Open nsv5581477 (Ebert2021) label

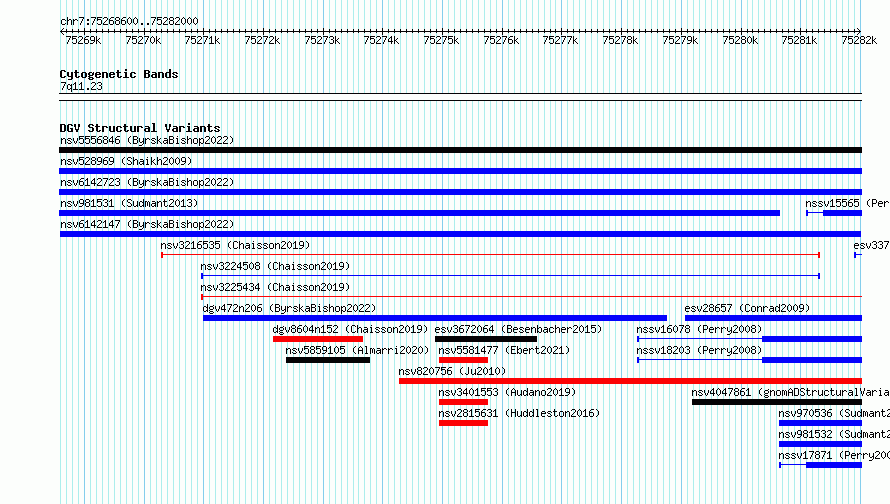504,350
